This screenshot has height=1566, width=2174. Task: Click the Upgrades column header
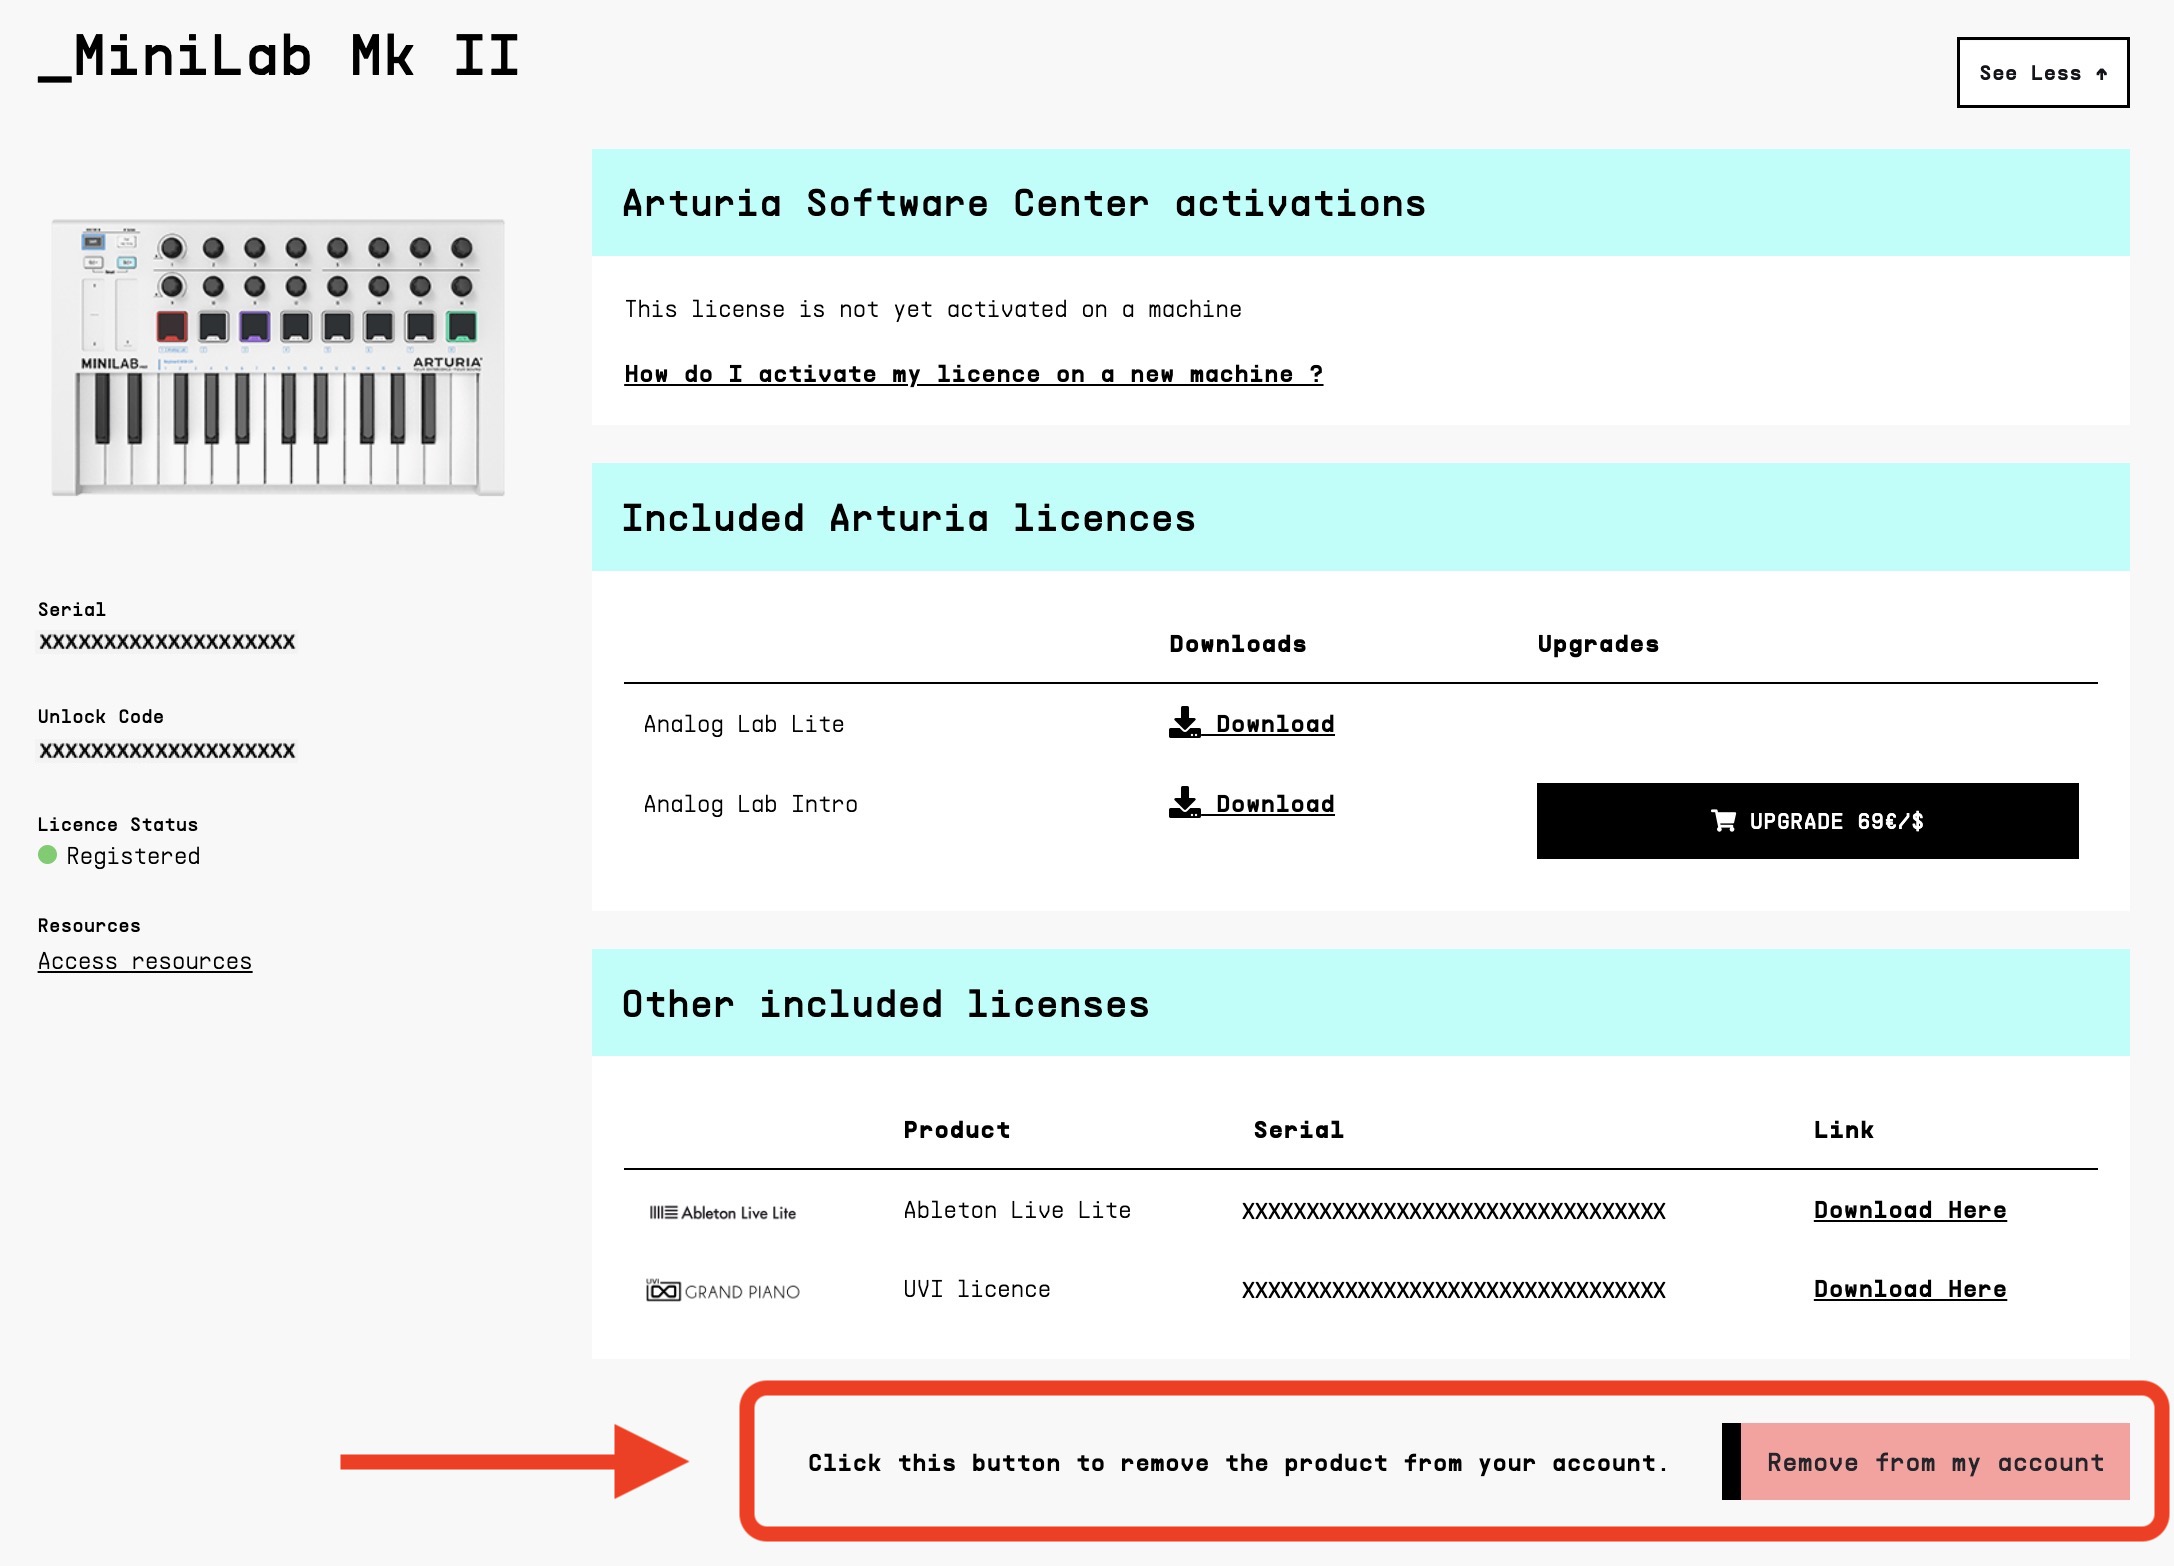[x=1598, y=644]
